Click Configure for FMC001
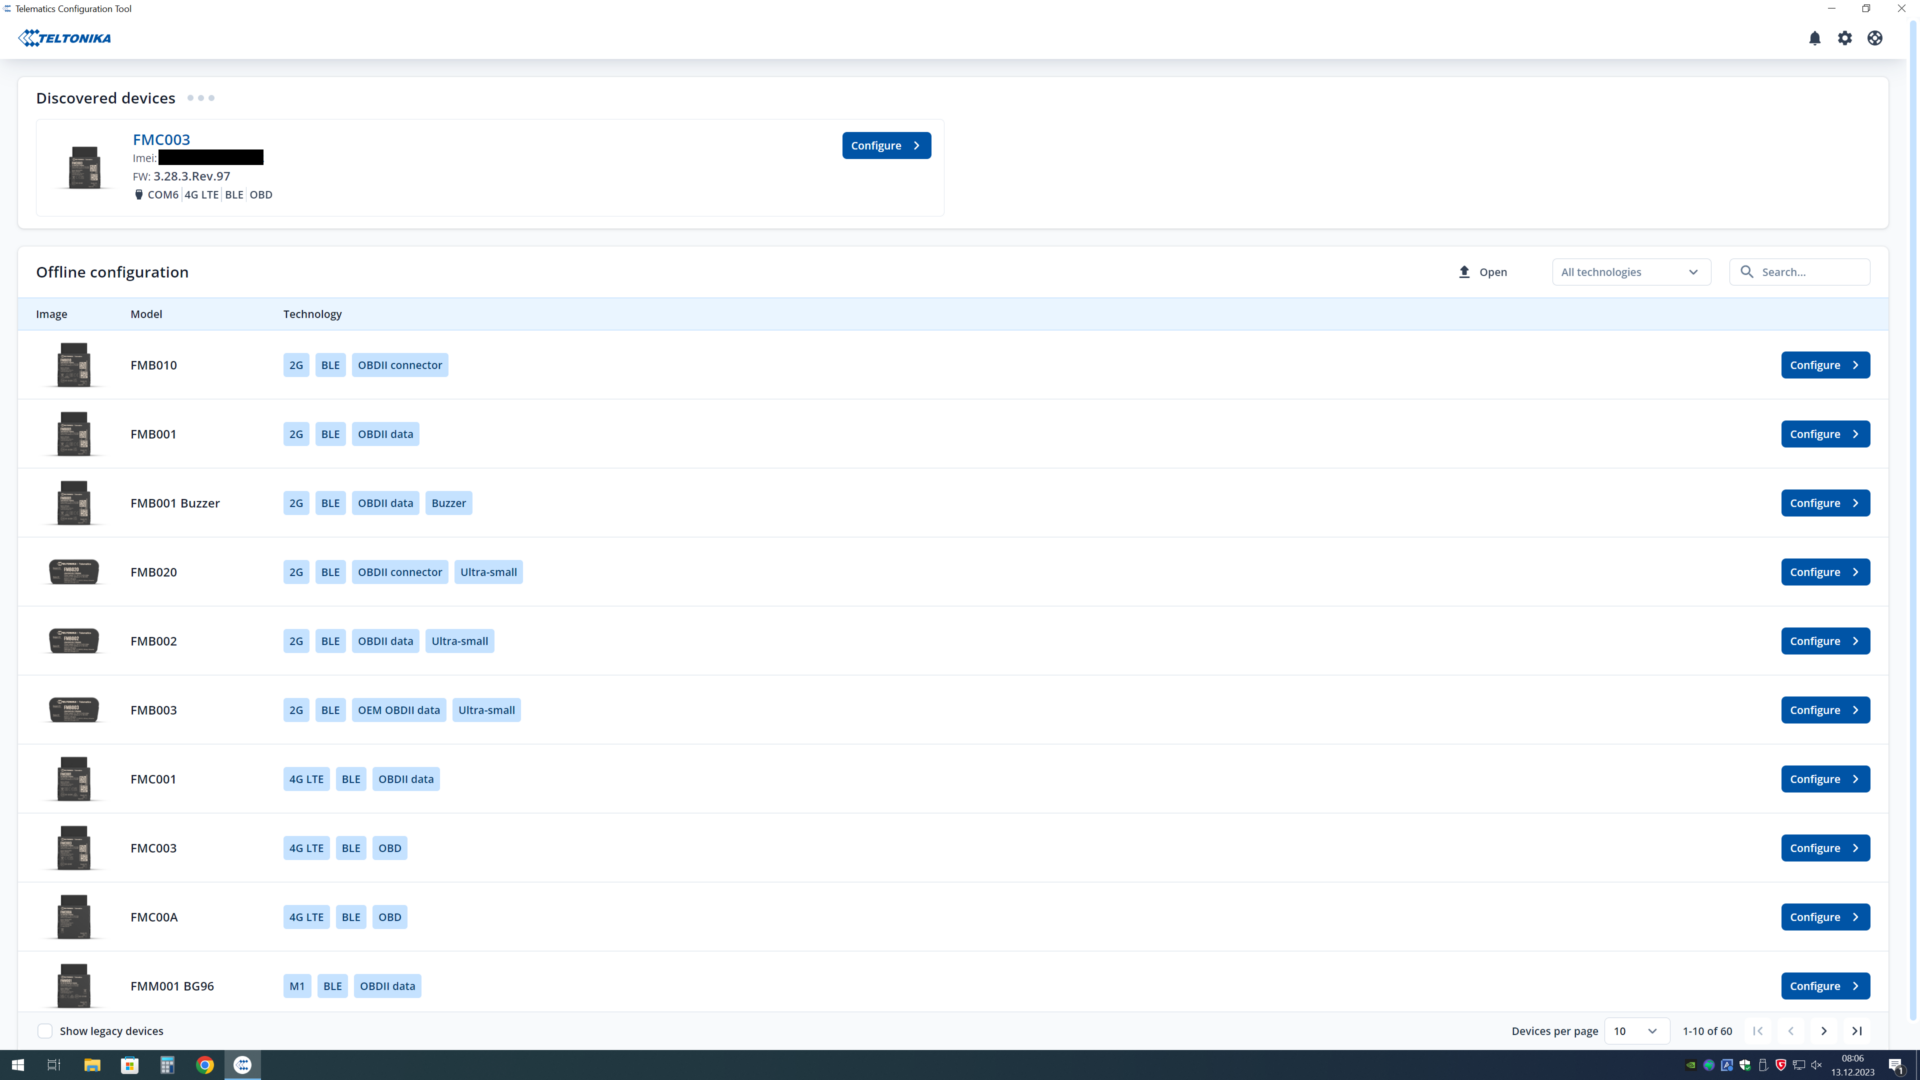 [1825, 779]
